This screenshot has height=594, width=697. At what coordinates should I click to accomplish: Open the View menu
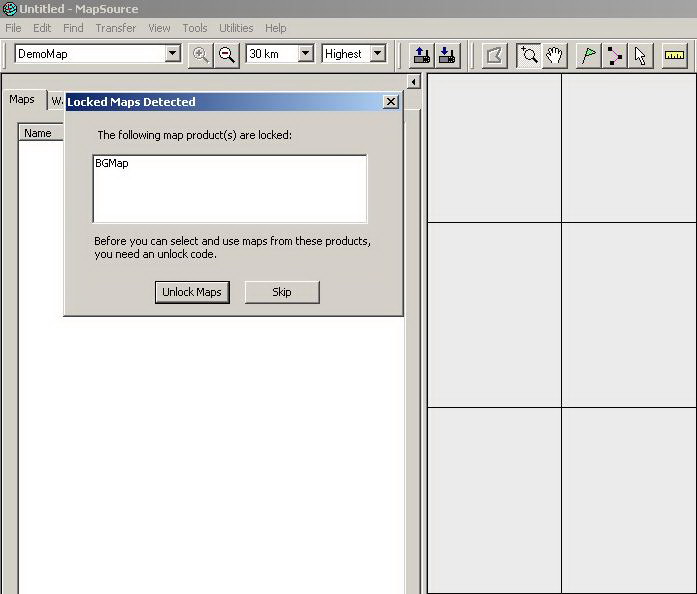point(159,28)
